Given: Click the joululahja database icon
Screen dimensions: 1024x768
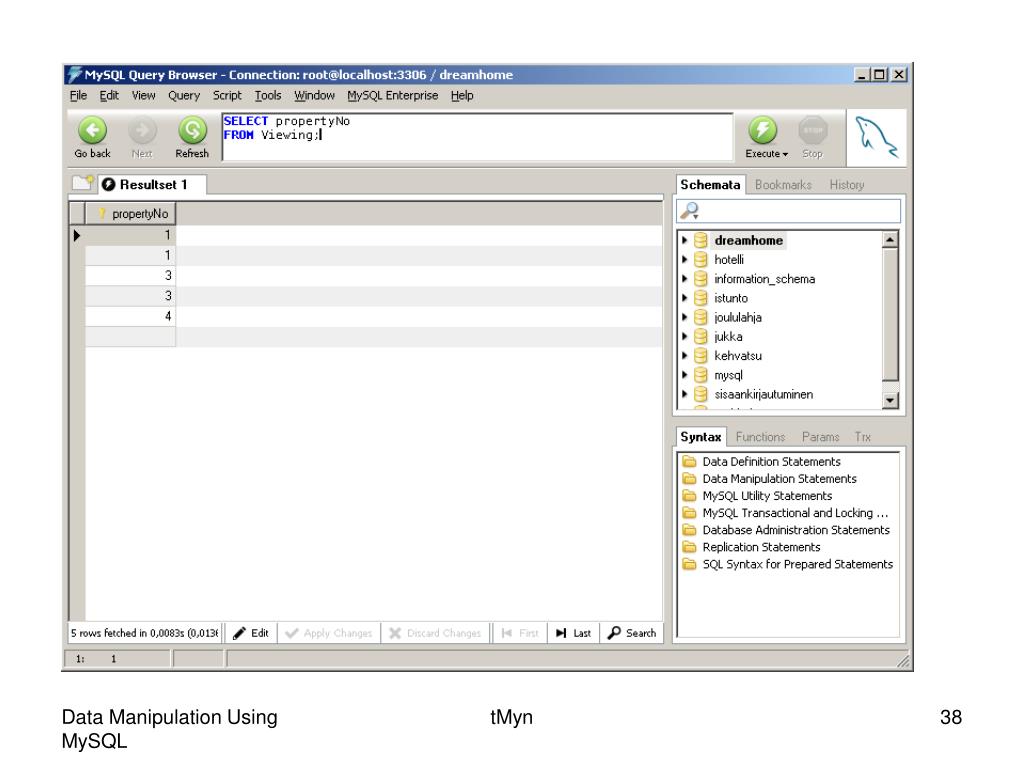Looking at the screenshot, I should [x=701, y=317].
